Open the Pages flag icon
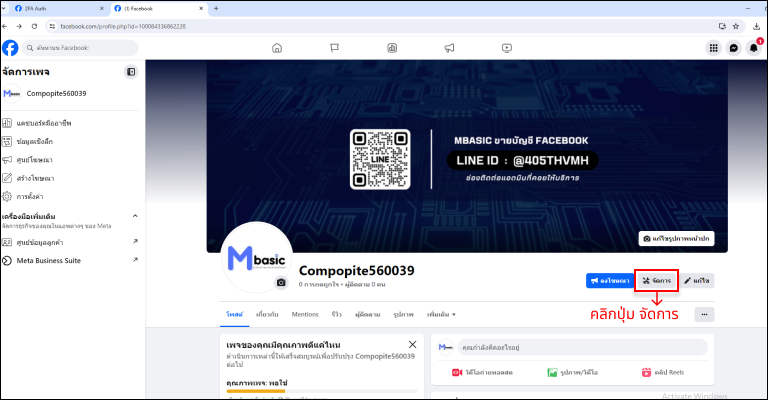 [335, 48]
